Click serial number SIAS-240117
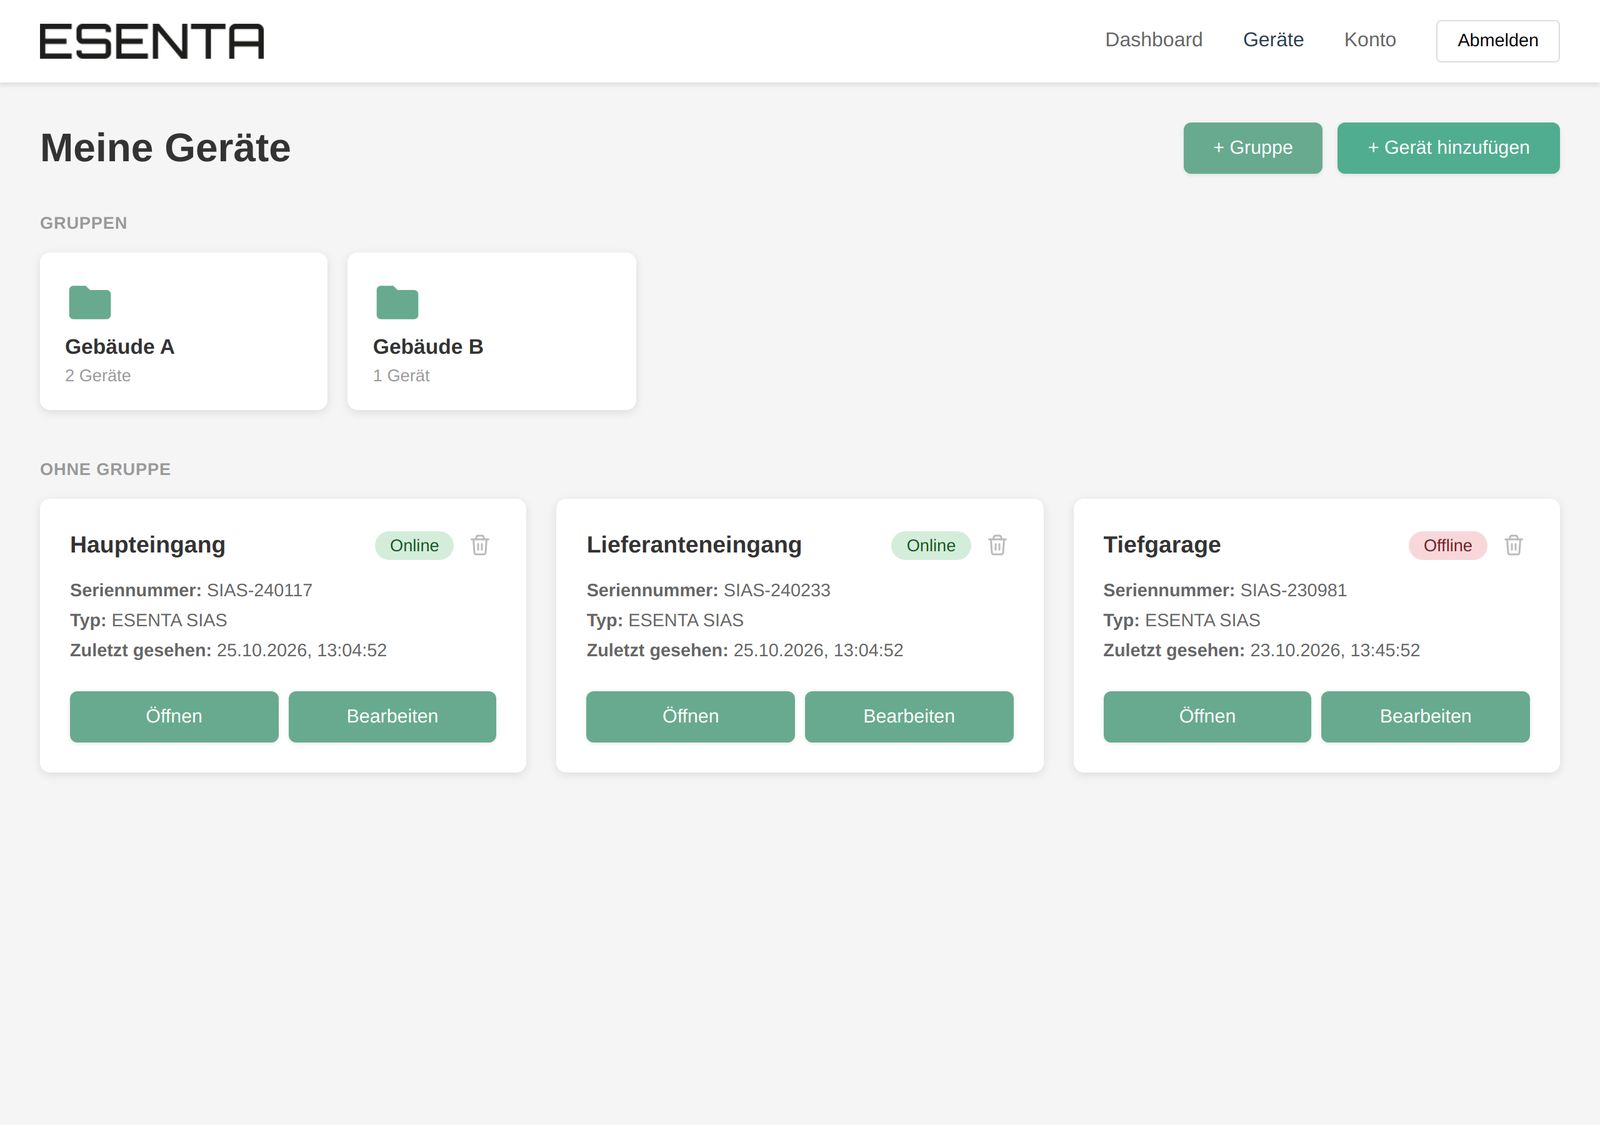This screenshot has width=1600, height=1125. coord(260,590)
